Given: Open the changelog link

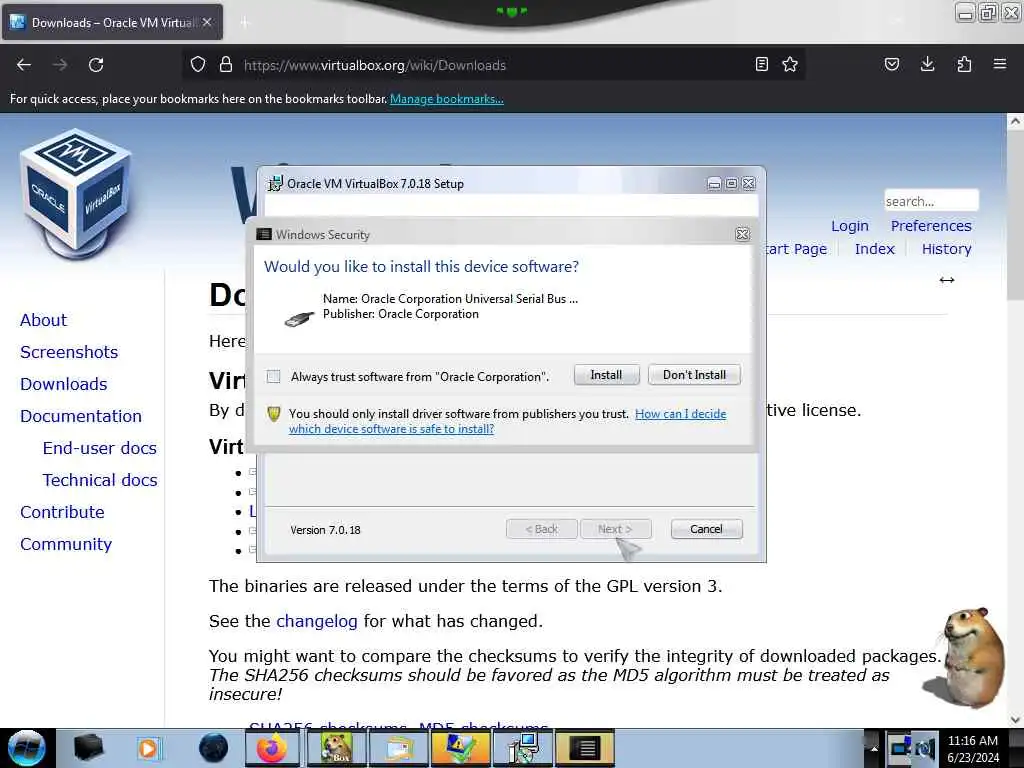Looking at the screenshot, I should click(317, 621).
